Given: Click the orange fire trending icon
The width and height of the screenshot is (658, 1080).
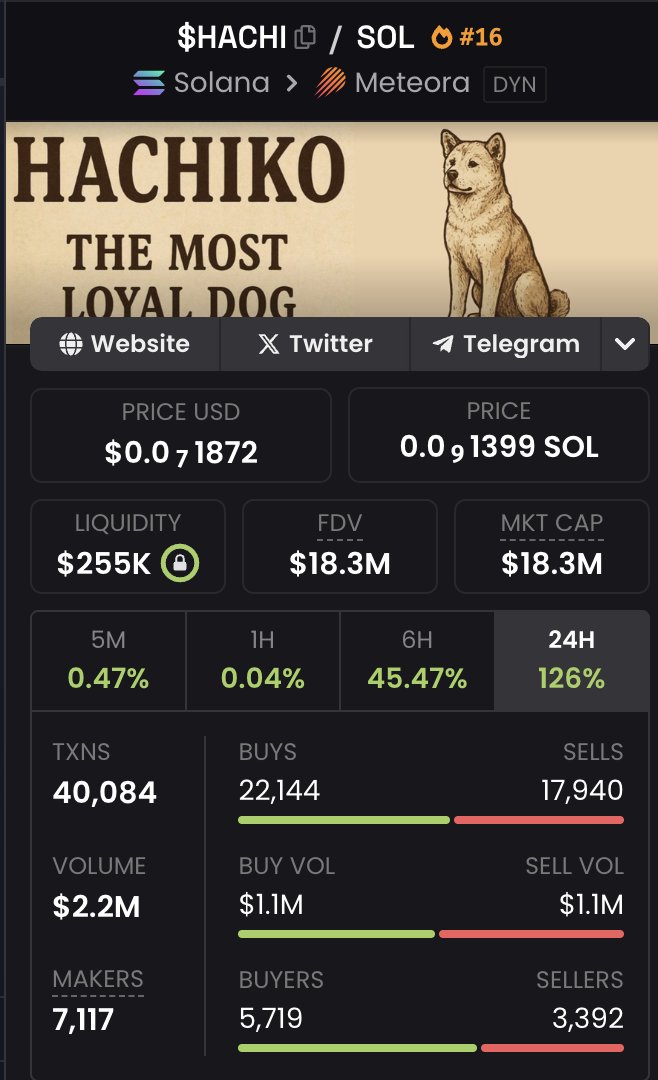Looking at the screenshot, I should coord(441,38).
